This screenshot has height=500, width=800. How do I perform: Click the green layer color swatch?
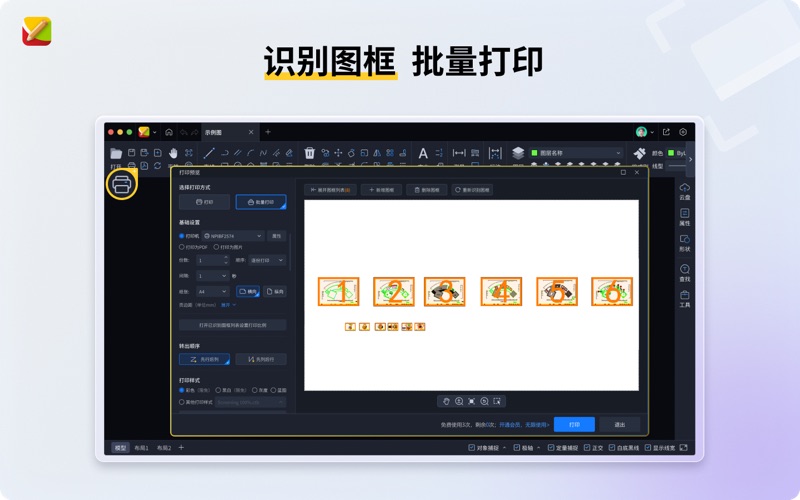pyautogui.click(x=534, y=153)
